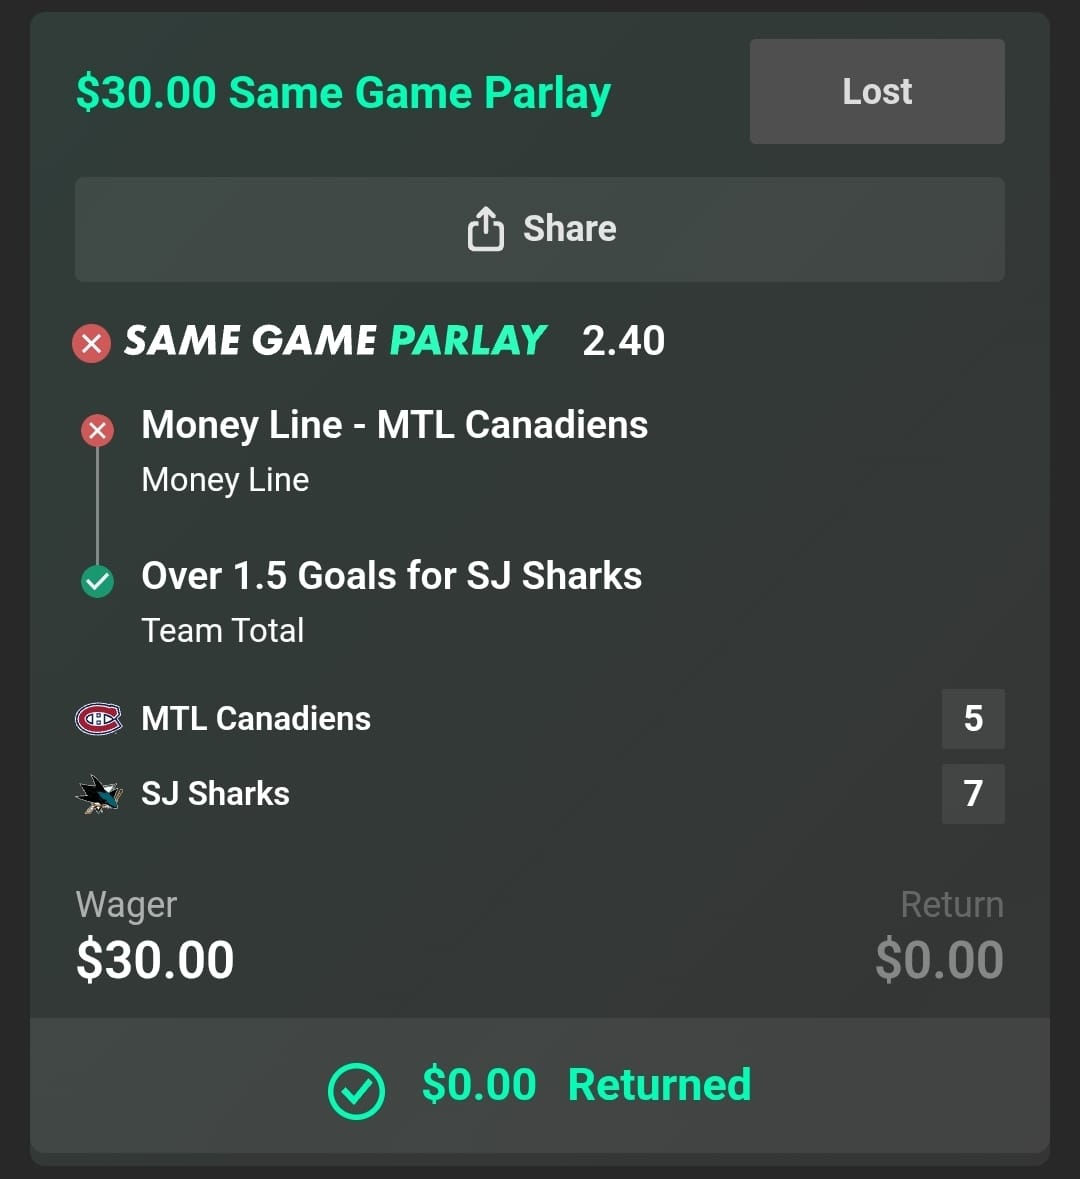
Task: Click the Lost status button
Action: coord(877,92)
